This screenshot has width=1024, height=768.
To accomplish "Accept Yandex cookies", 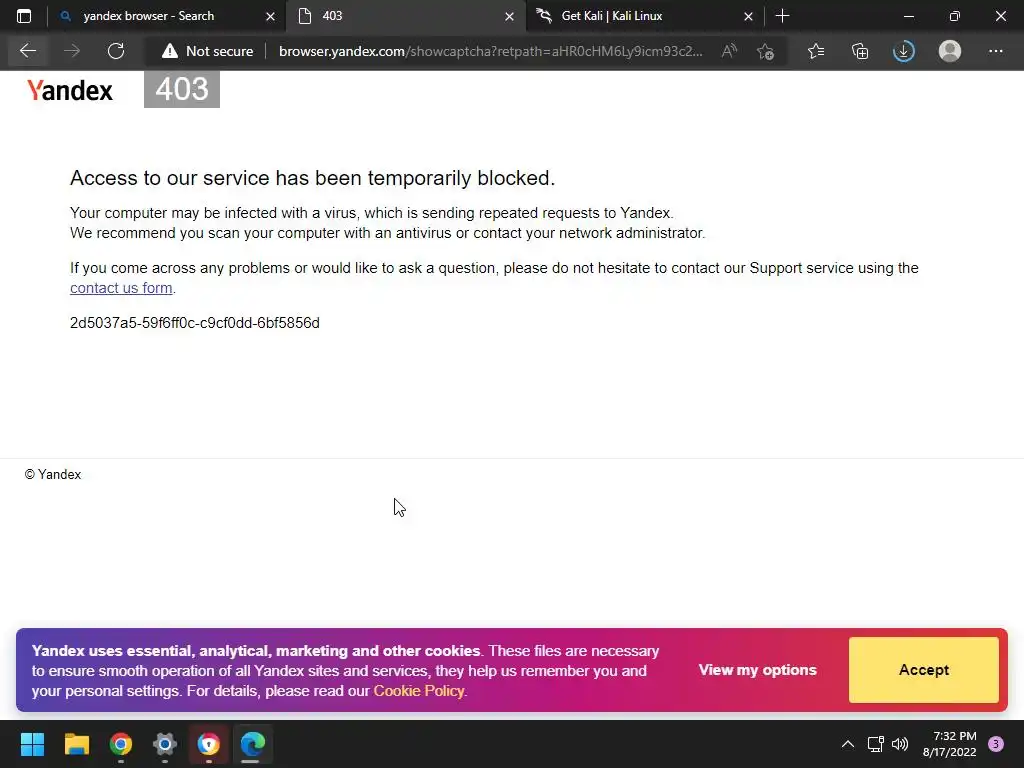I will 923,669.
